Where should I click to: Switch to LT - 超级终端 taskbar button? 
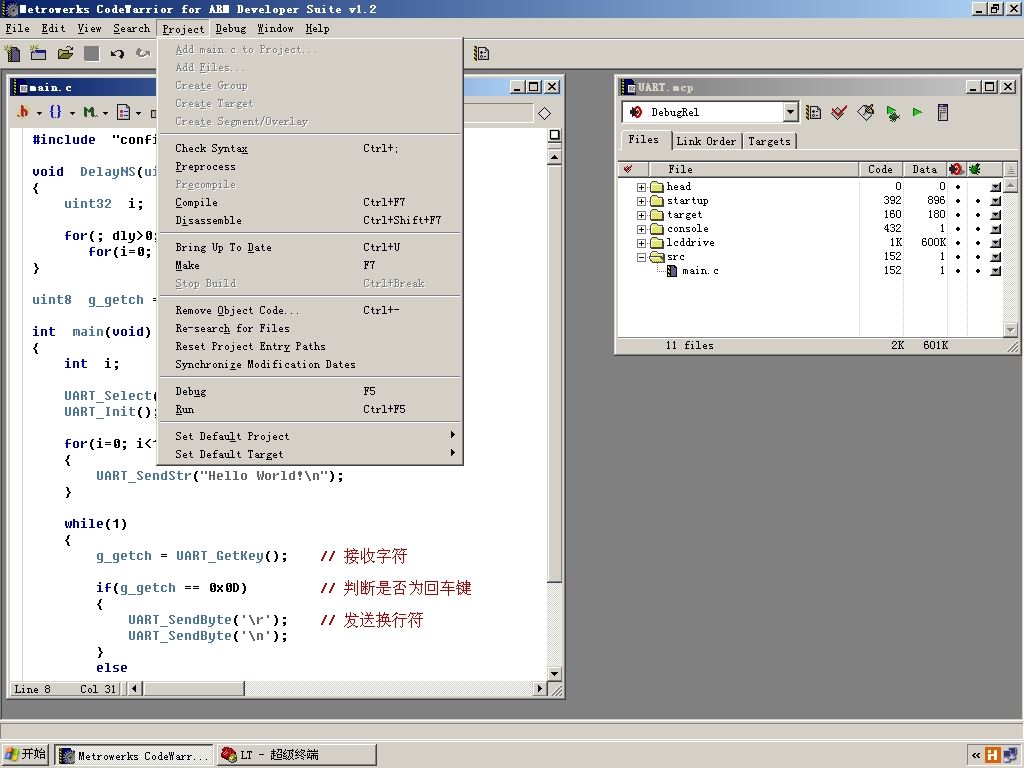pos(296,755)
